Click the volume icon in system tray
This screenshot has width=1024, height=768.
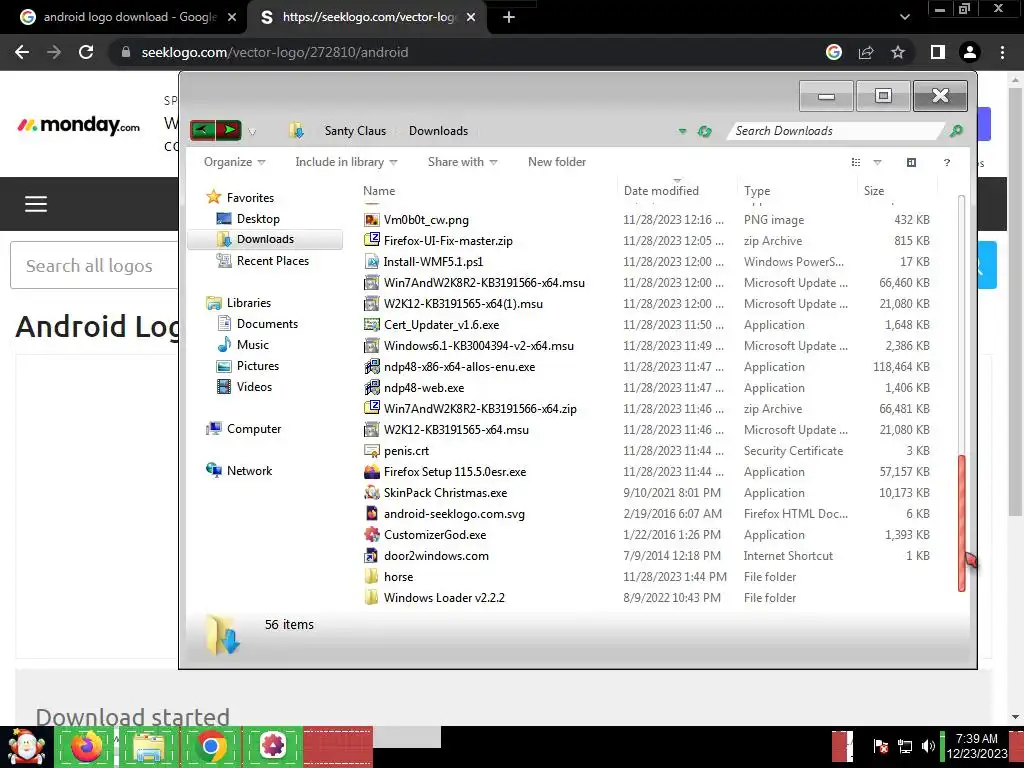pos(927,746)
